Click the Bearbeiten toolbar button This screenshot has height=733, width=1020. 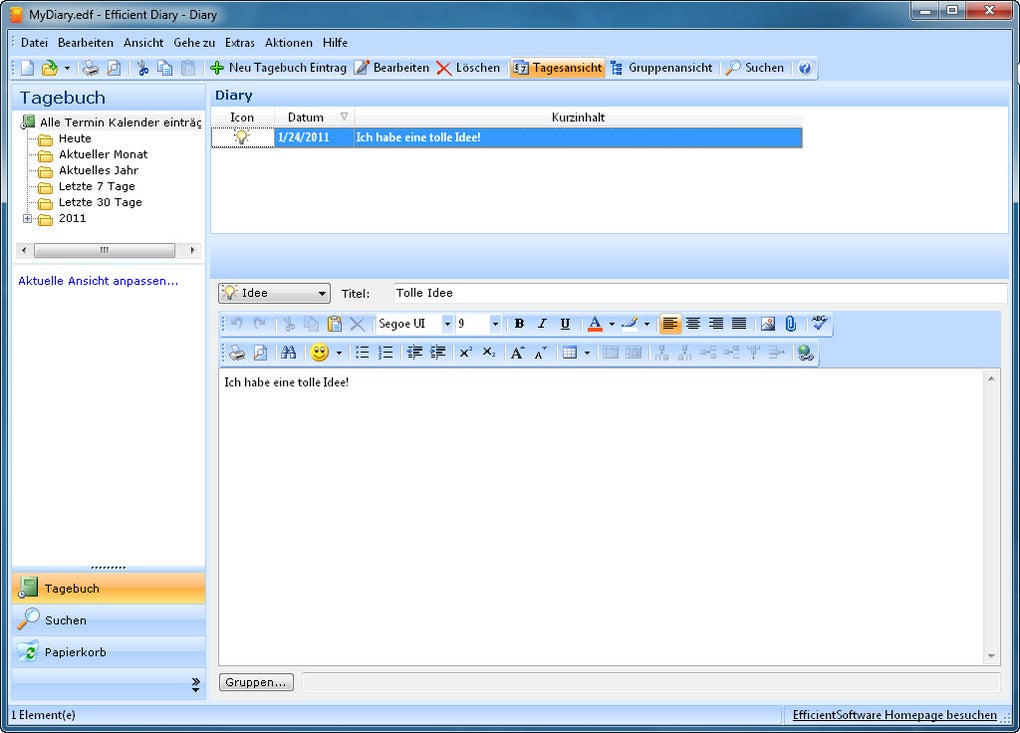pos(392,68)
